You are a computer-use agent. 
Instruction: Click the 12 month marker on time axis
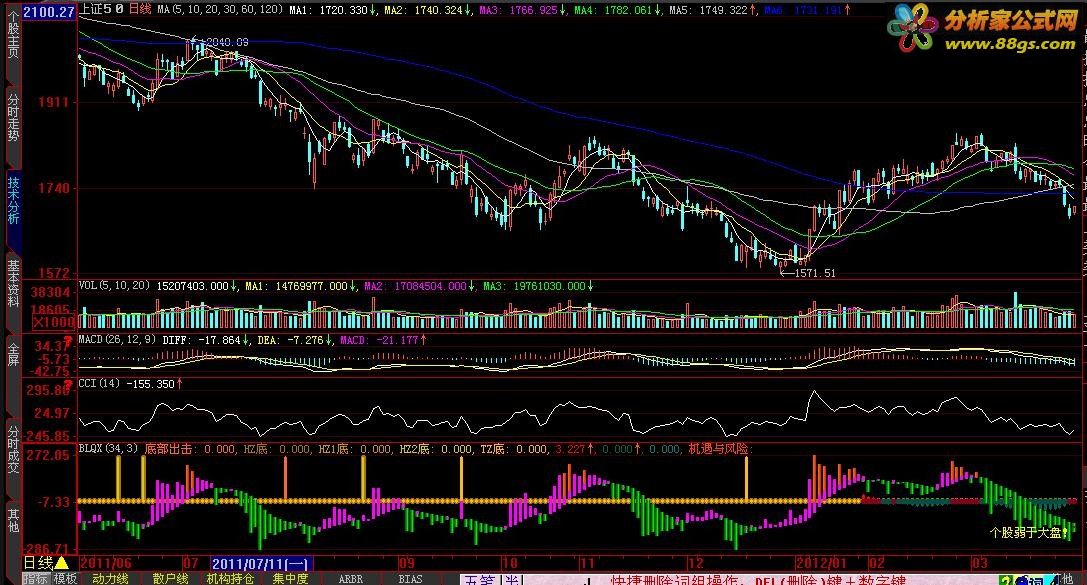click(x=695, y=563)
